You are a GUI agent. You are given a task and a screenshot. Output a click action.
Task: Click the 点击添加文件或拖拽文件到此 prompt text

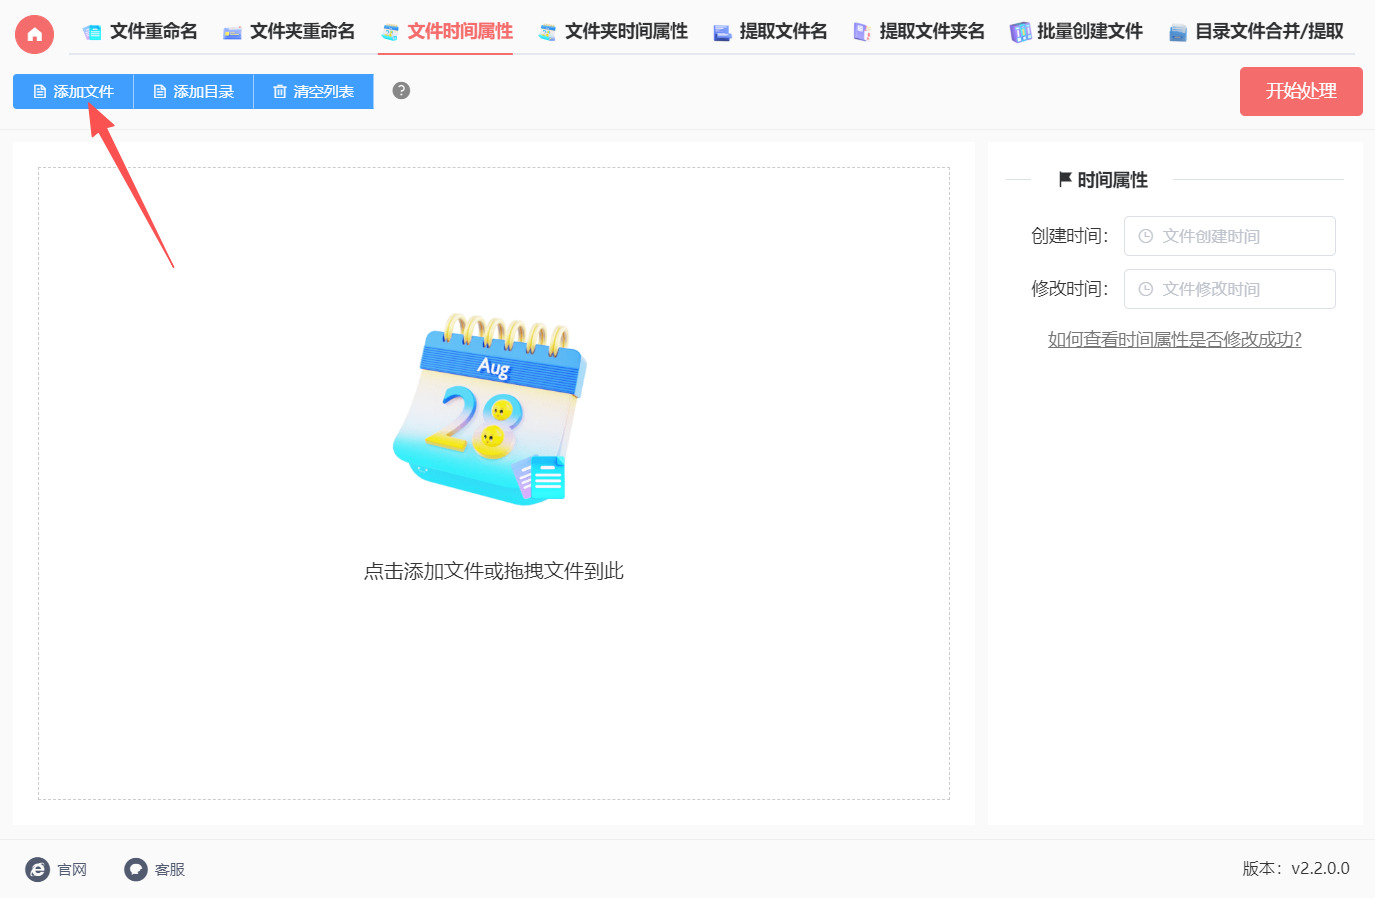[x=494, y=571]
